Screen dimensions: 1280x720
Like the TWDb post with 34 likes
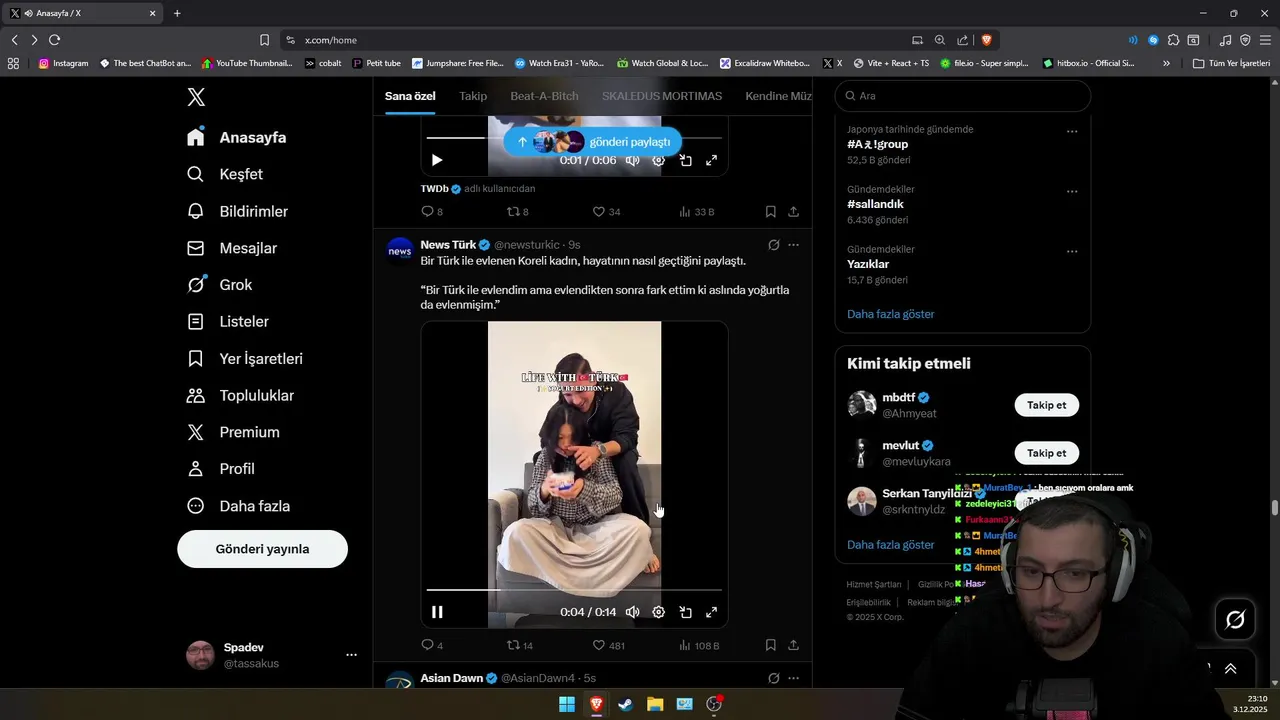(606, 212)
